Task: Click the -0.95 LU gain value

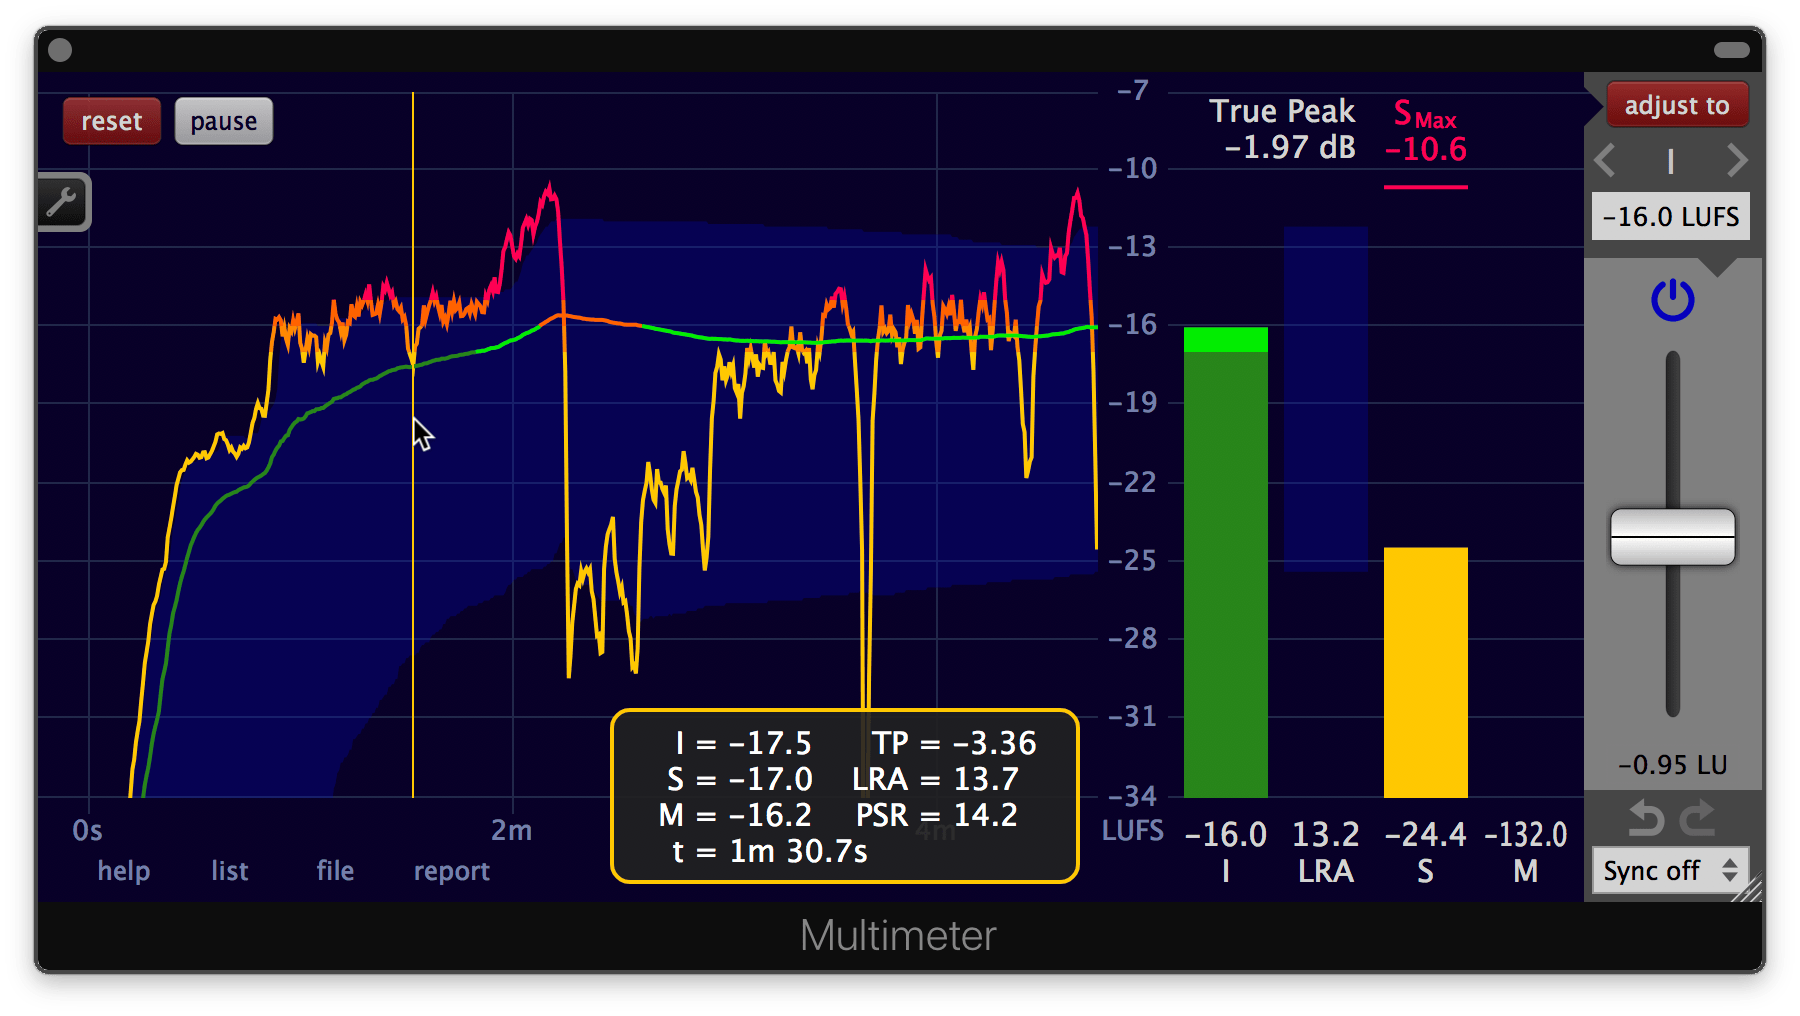Action: 1673,765
